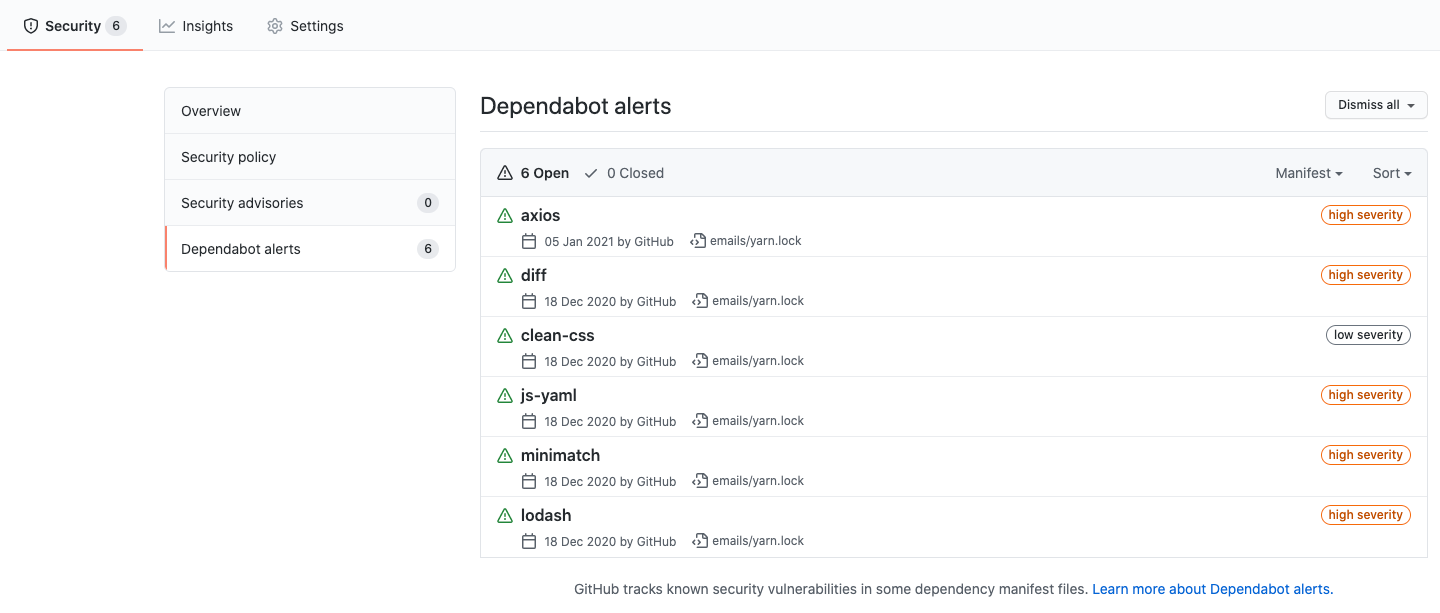Click the warning icon beside clean-css

(x=505, y=335)
